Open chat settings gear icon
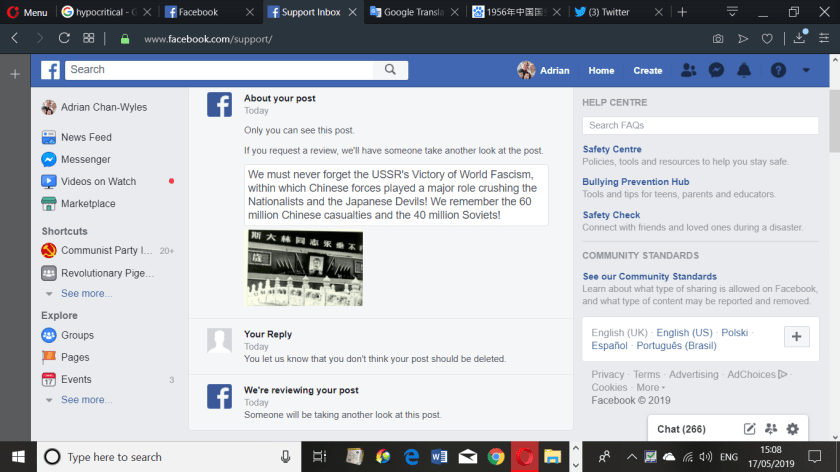Viewport: 840px width, 472px height. 792,429
